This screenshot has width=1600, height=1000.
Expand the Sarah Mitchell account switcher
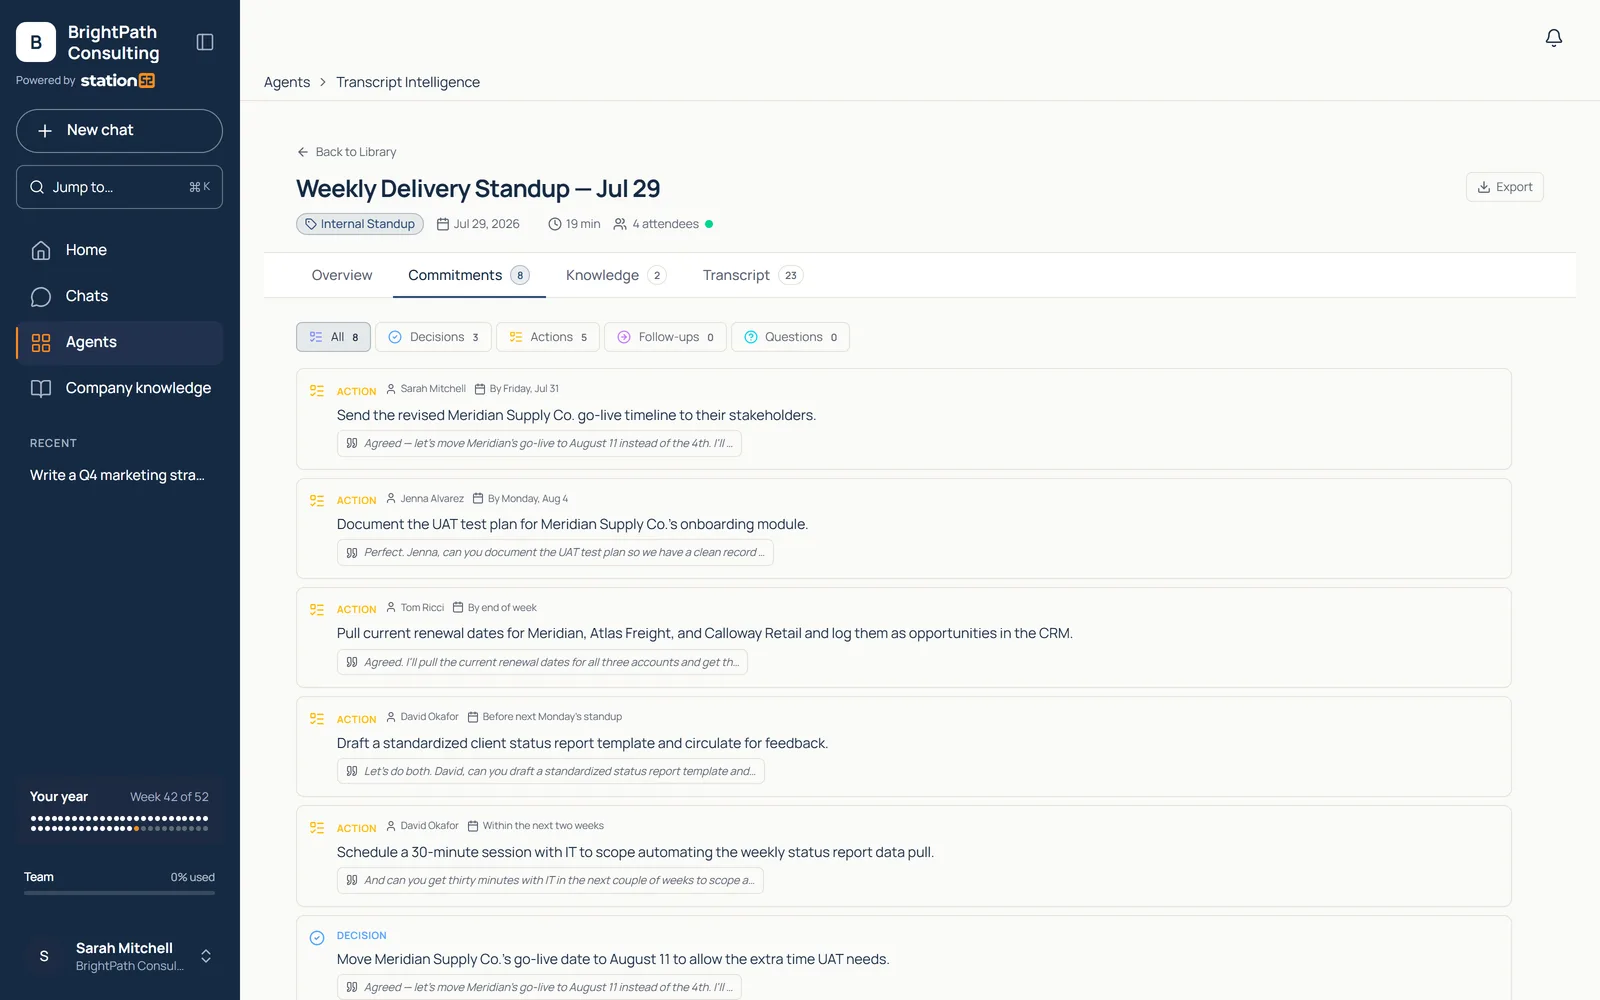click(206, 956)
